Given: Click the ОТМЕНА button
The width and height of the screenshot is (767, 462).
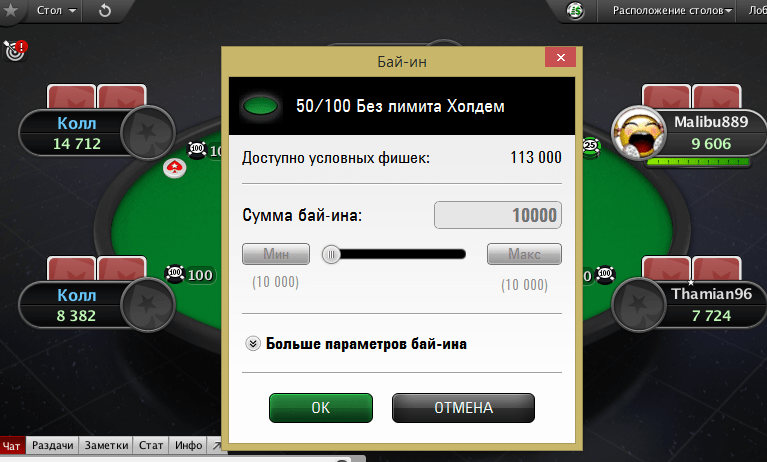Looking at the screenshot, I should tap(463, 408).
